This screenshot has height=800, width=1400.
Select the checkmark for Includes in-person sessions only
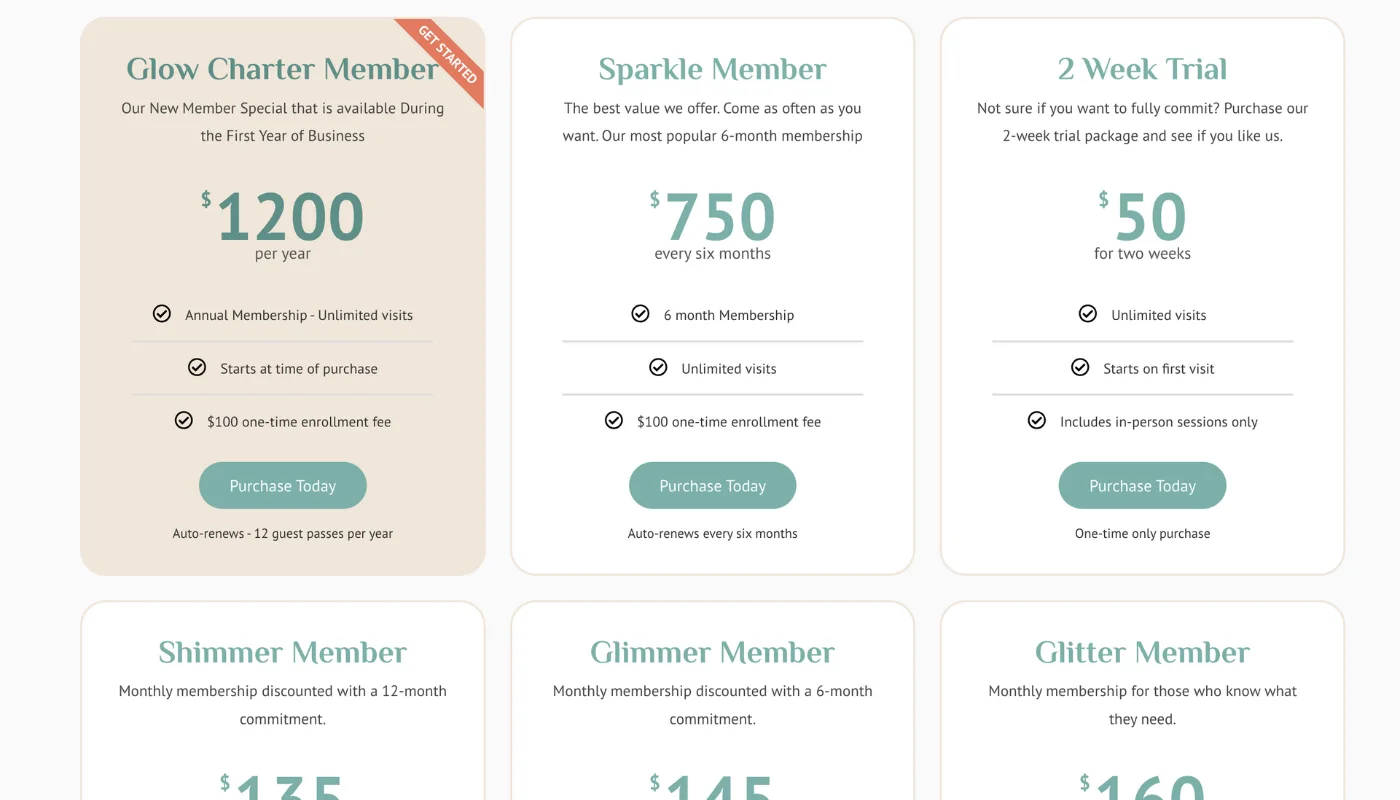point(1037,420)
